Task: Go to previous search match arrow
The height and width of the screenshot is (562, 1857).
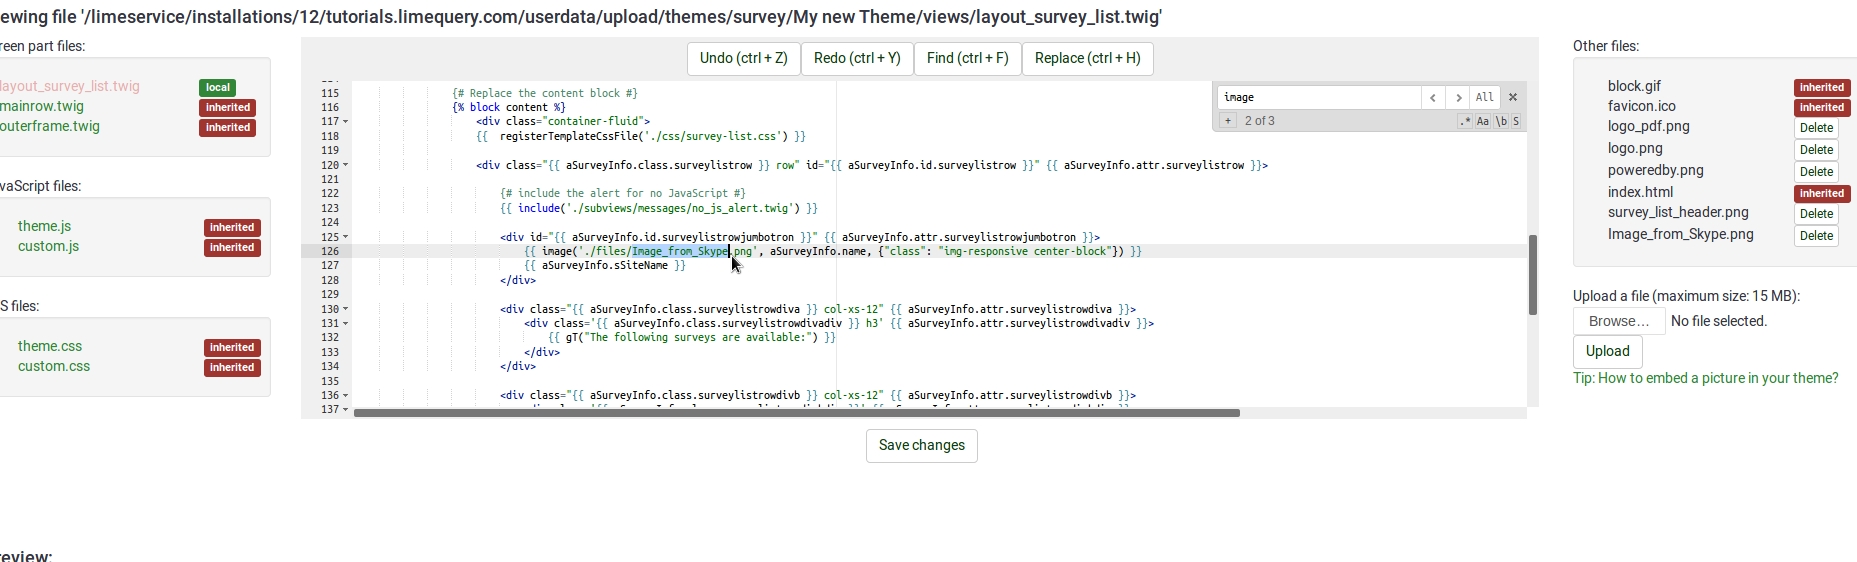Action: coord(1433,97)
